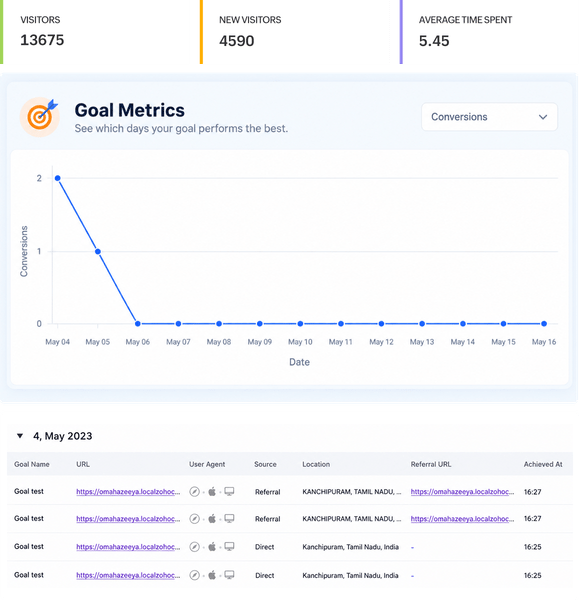Collapse the 4, May 2023 section
The width and height of the screenshot is (579, 600).
[20, 436]
